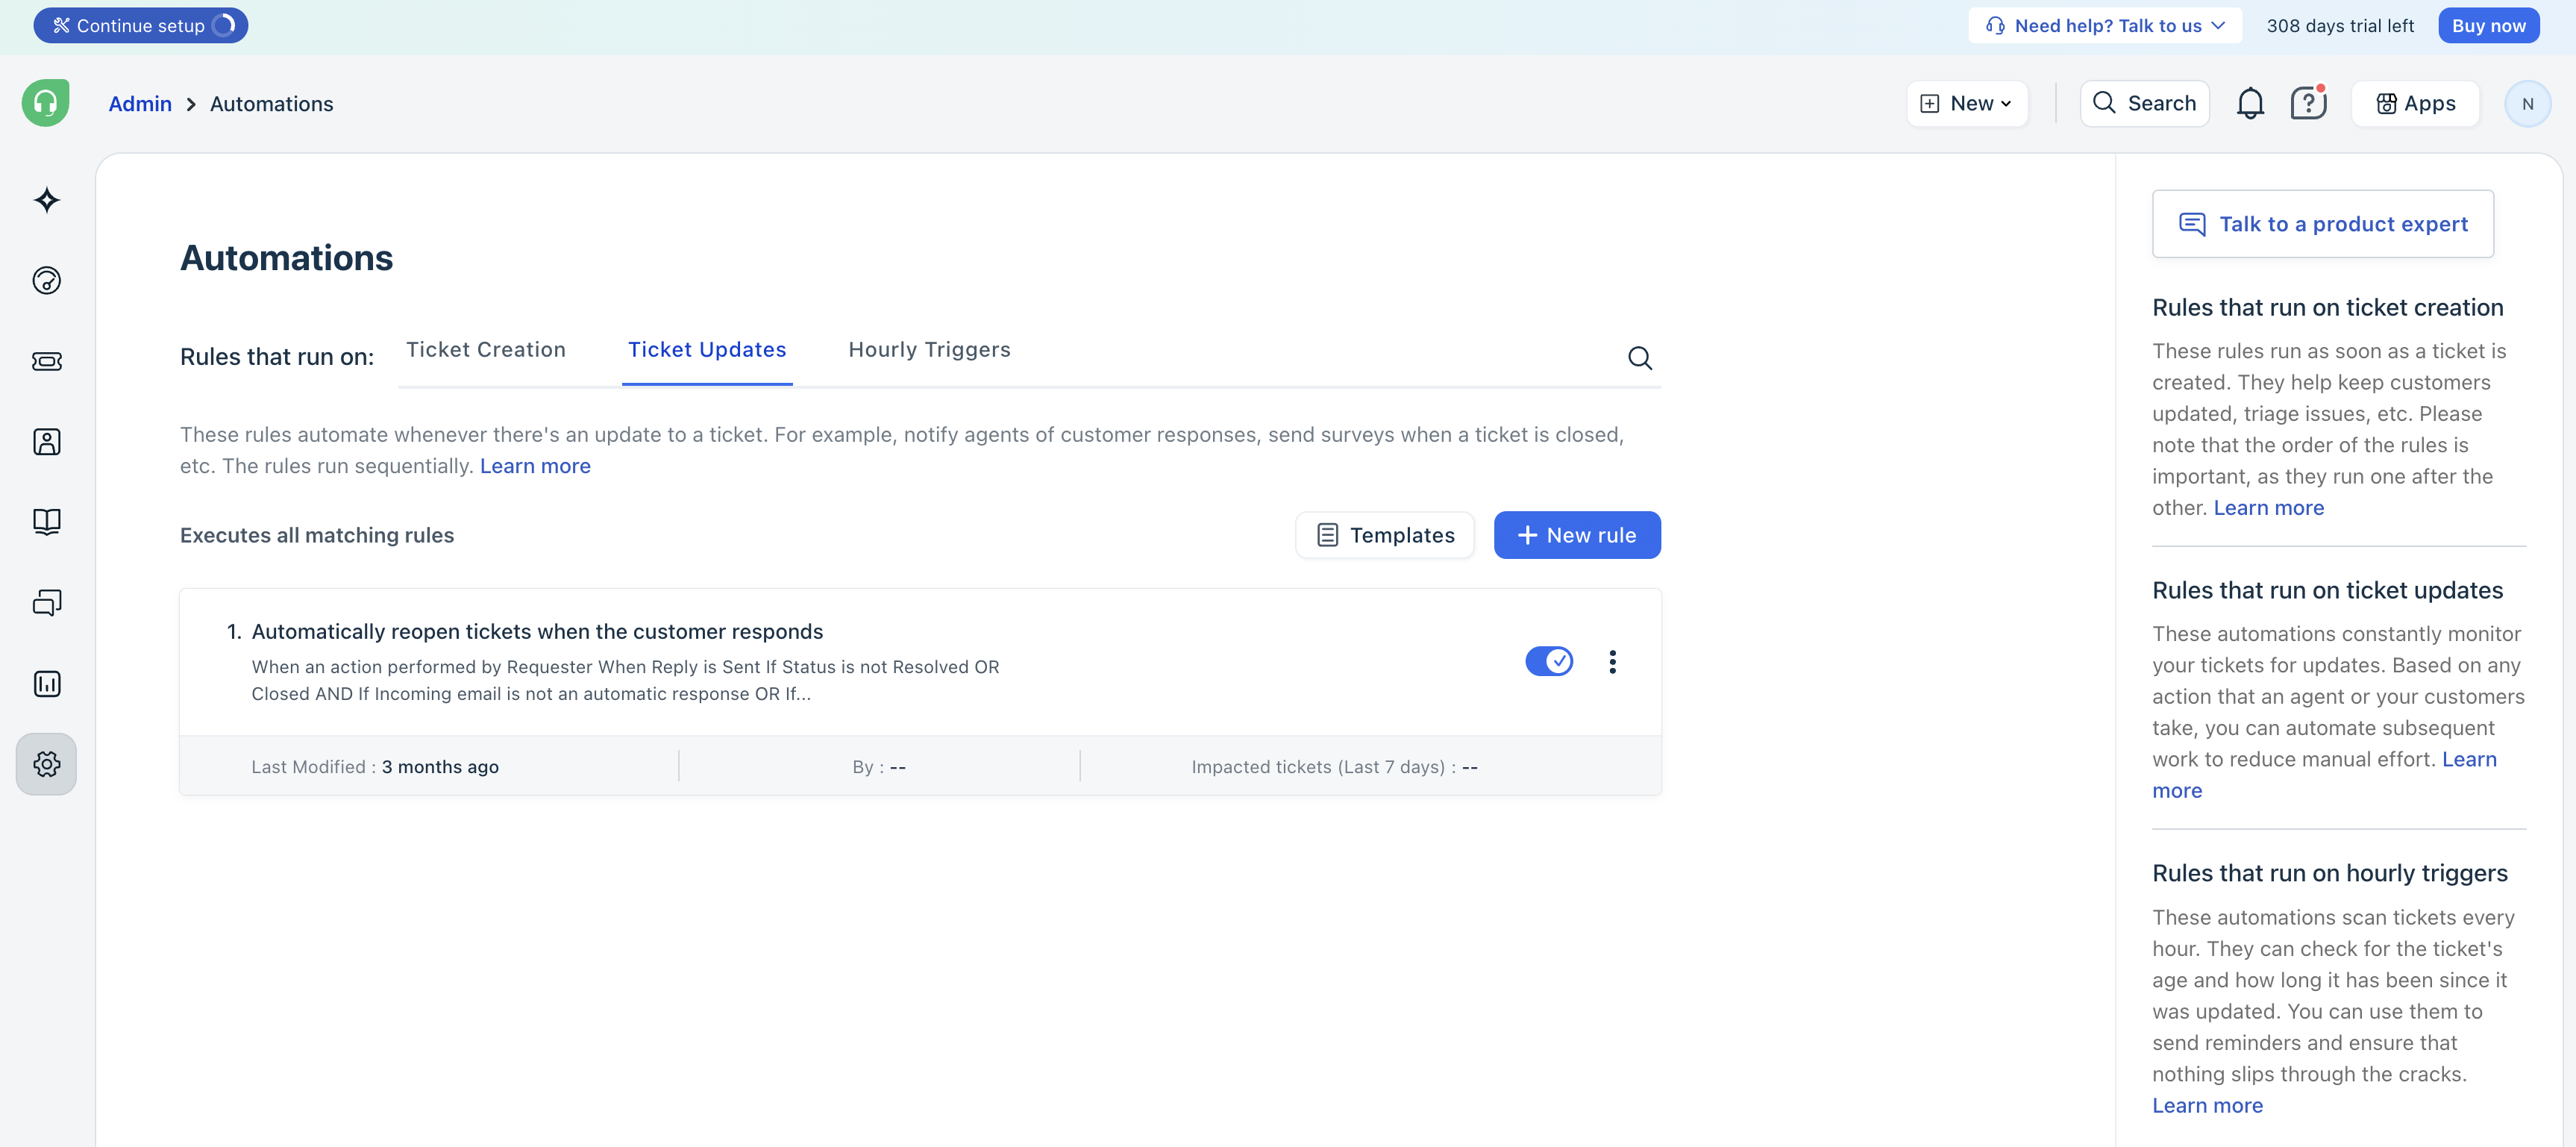Go to Tickets icon in left sidebar

pyautogui.click(x=46, y=361)
